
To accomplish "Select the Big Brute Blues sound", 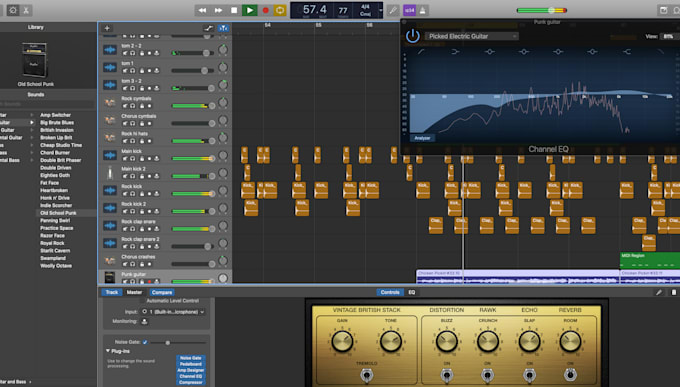I will pyautogui.click(x=57, y=122).
